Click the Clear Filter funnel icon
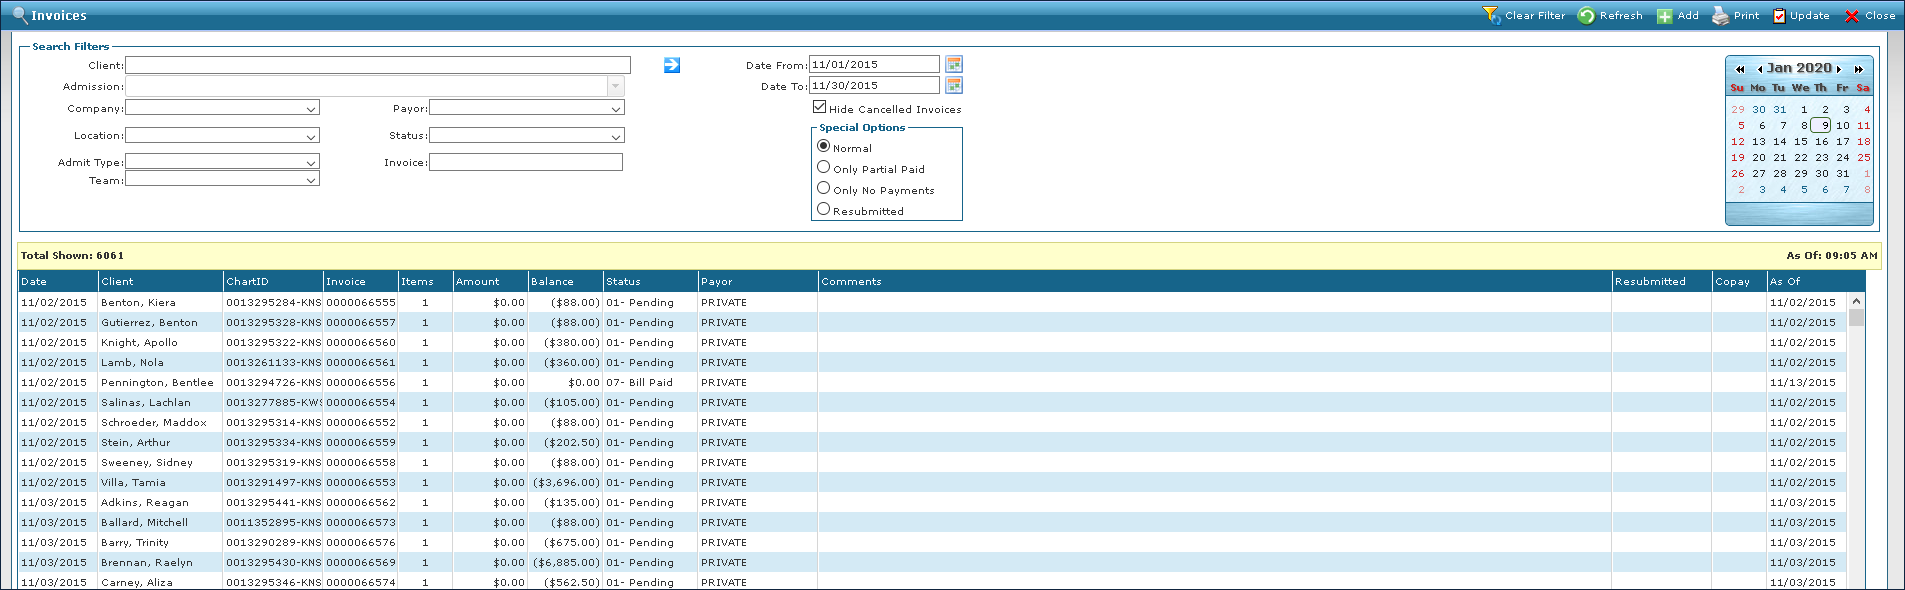The width and height of the screenshot is (1905, 590). coord(1490,15)
